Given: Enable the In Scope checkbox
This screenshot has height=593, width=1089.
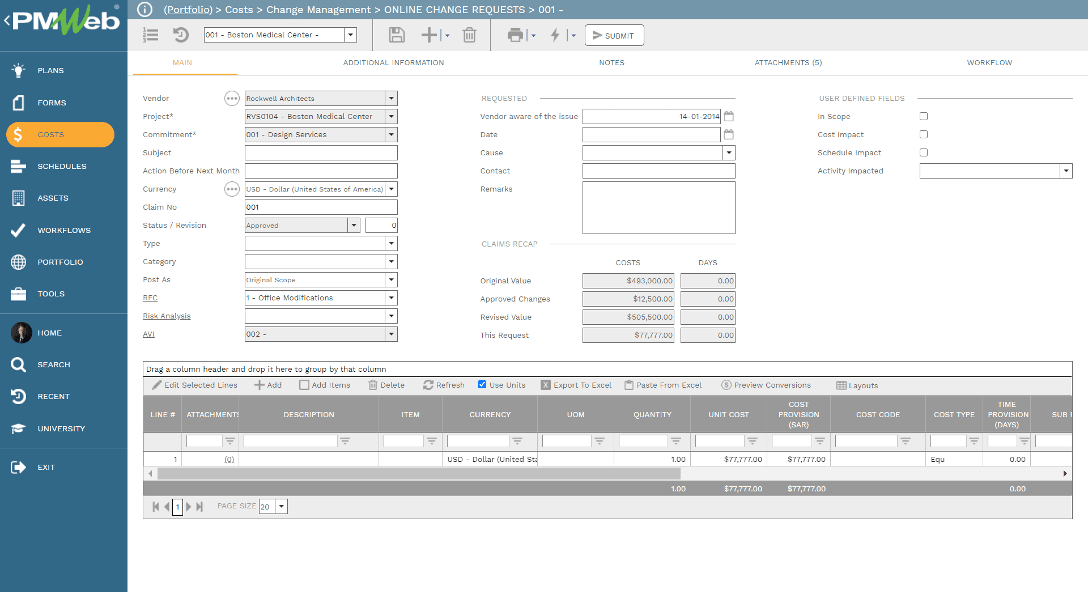Looking at the screenshot, I should [922, 115].
